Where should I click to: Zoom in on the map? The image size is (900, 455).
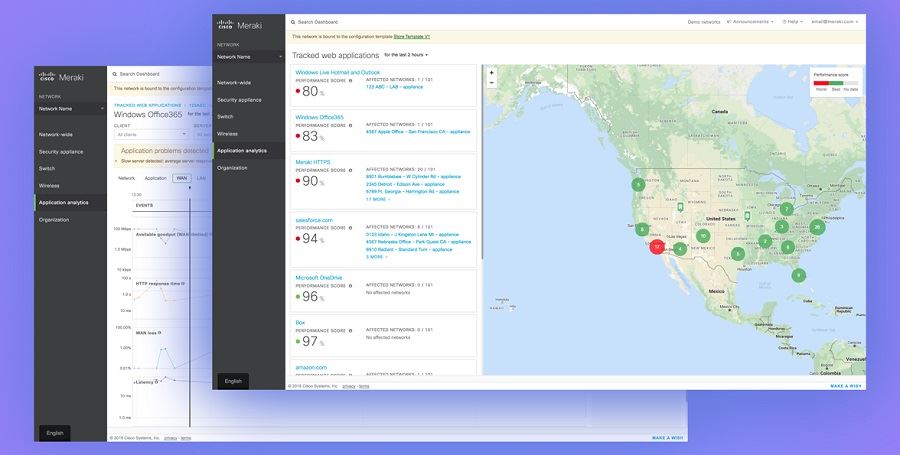pos(491,73)
